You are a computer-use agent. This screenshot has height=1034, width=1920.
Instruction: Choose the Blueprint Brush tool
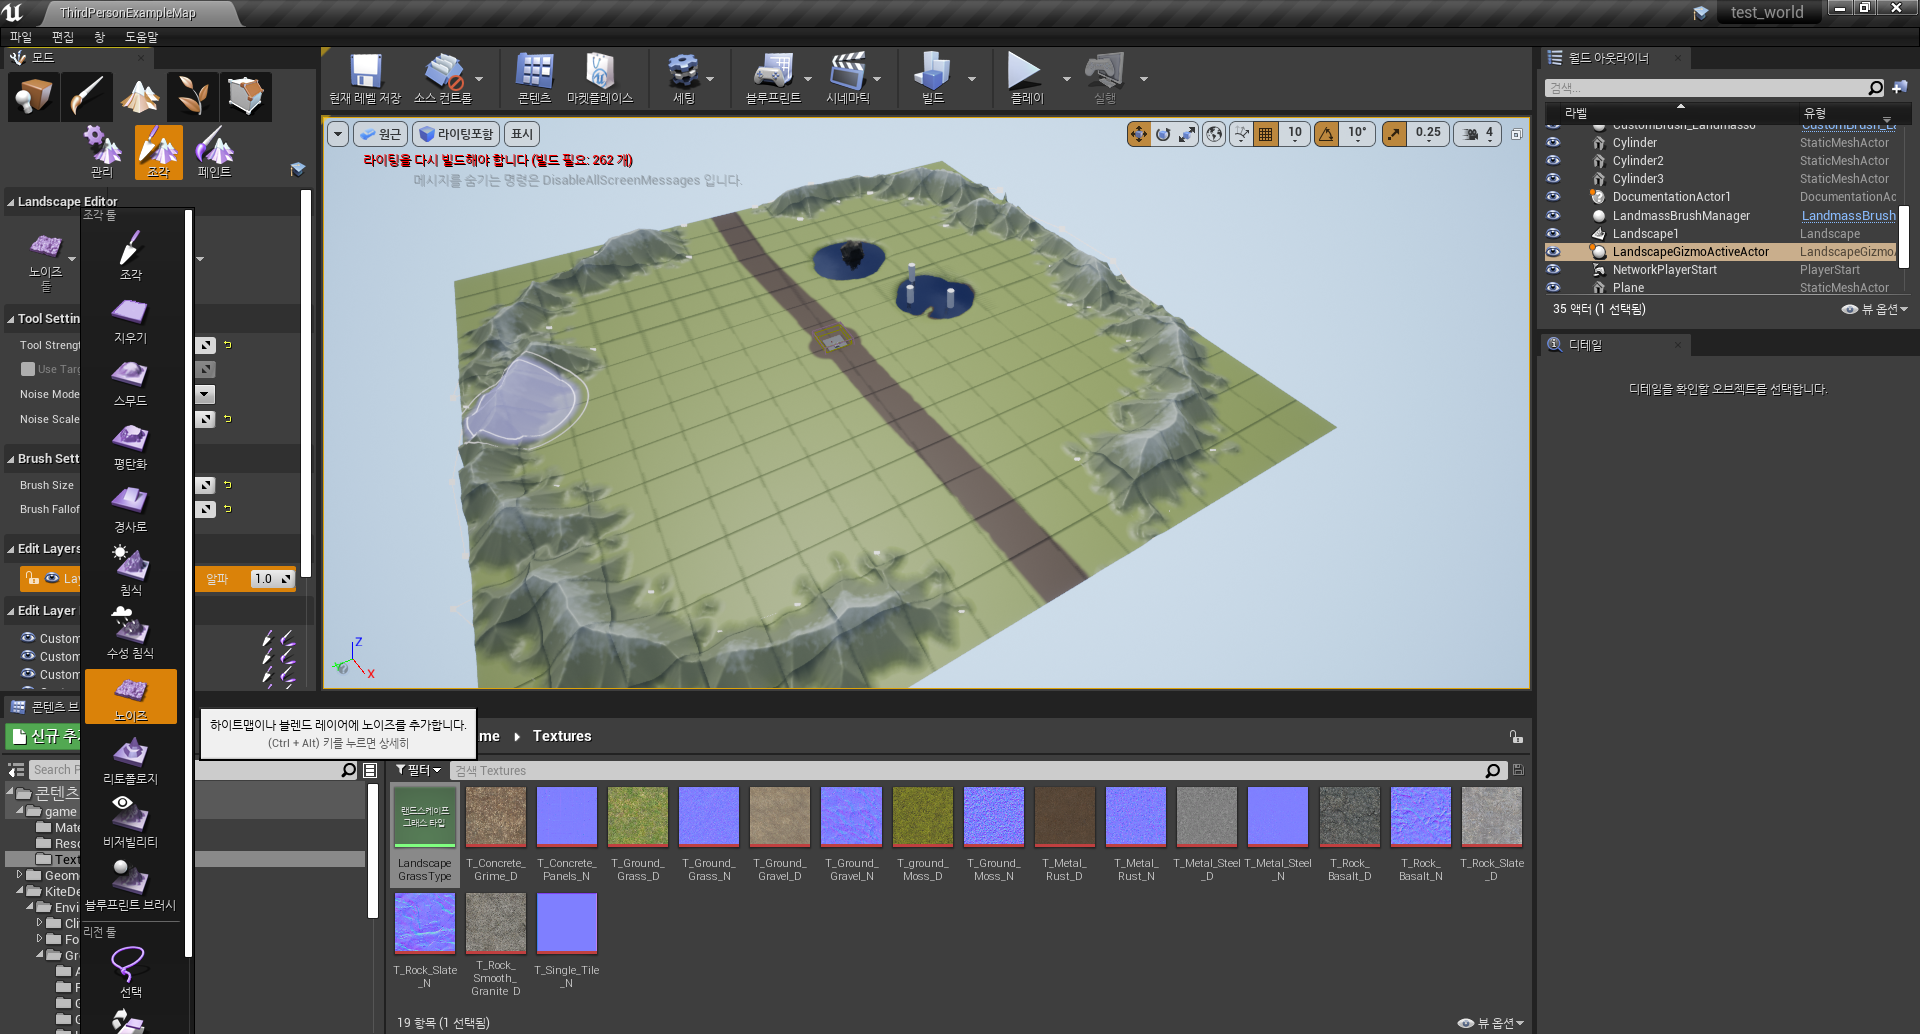(x=131, y=886)
